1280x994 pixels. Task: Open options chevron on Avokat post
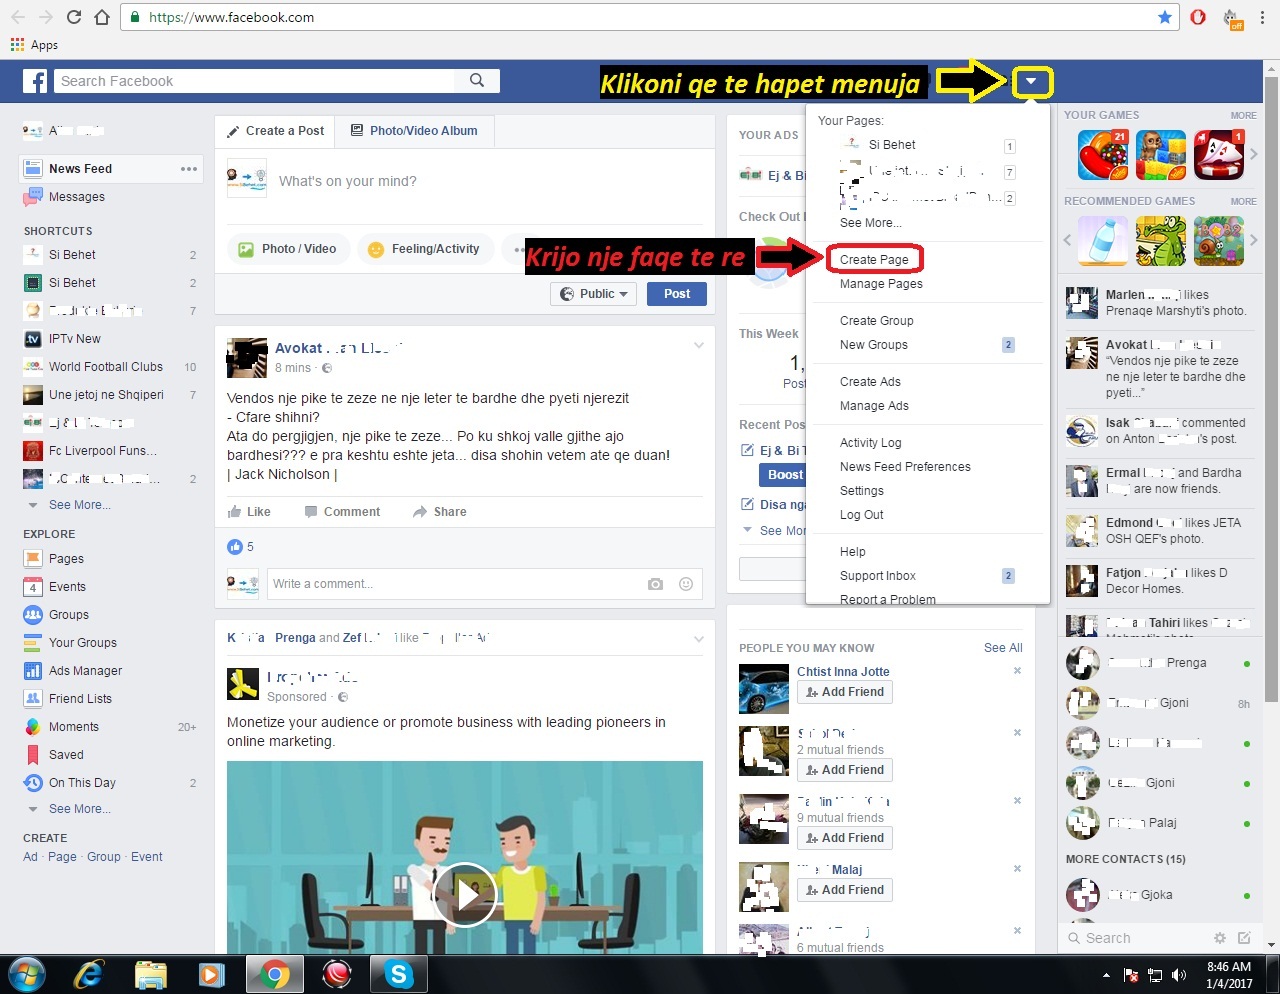tap(699, 346)
